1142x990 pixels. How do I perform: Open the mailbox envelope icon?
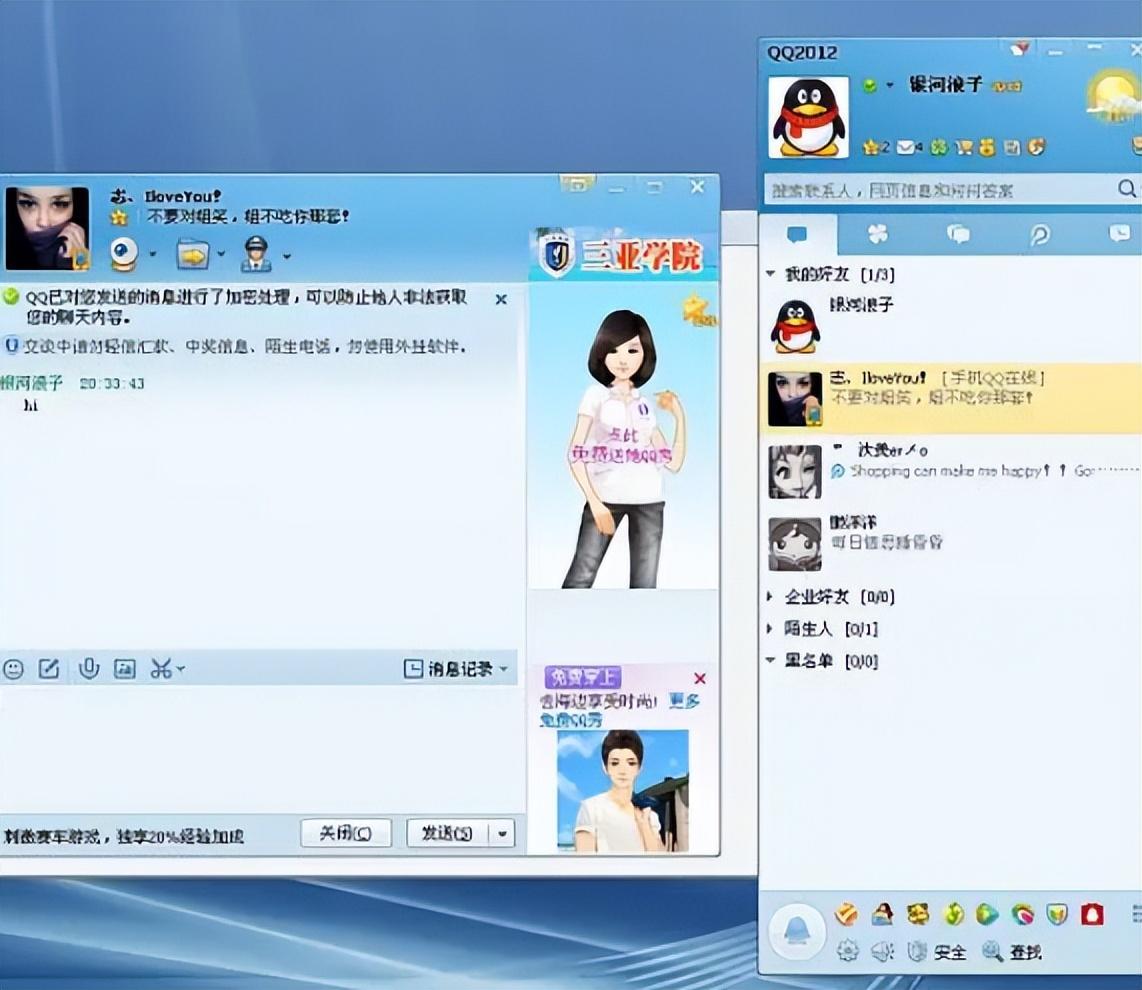905,148
